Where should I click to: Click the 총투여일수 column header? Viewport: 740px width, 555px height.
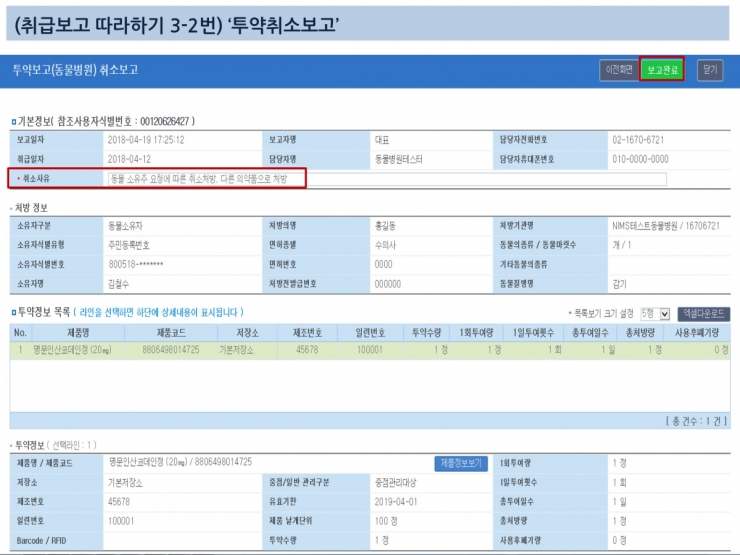point(591,332)
